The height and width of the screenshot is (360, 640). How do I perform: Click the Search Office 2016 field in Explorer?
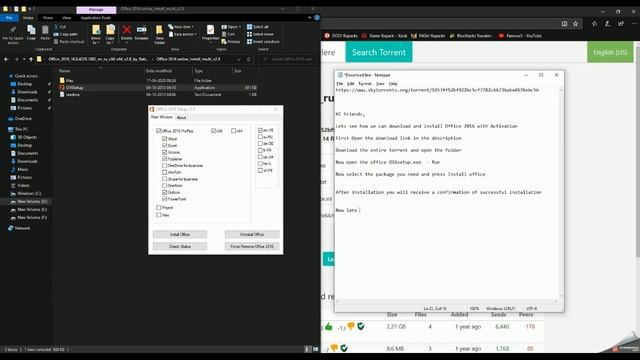288,59
